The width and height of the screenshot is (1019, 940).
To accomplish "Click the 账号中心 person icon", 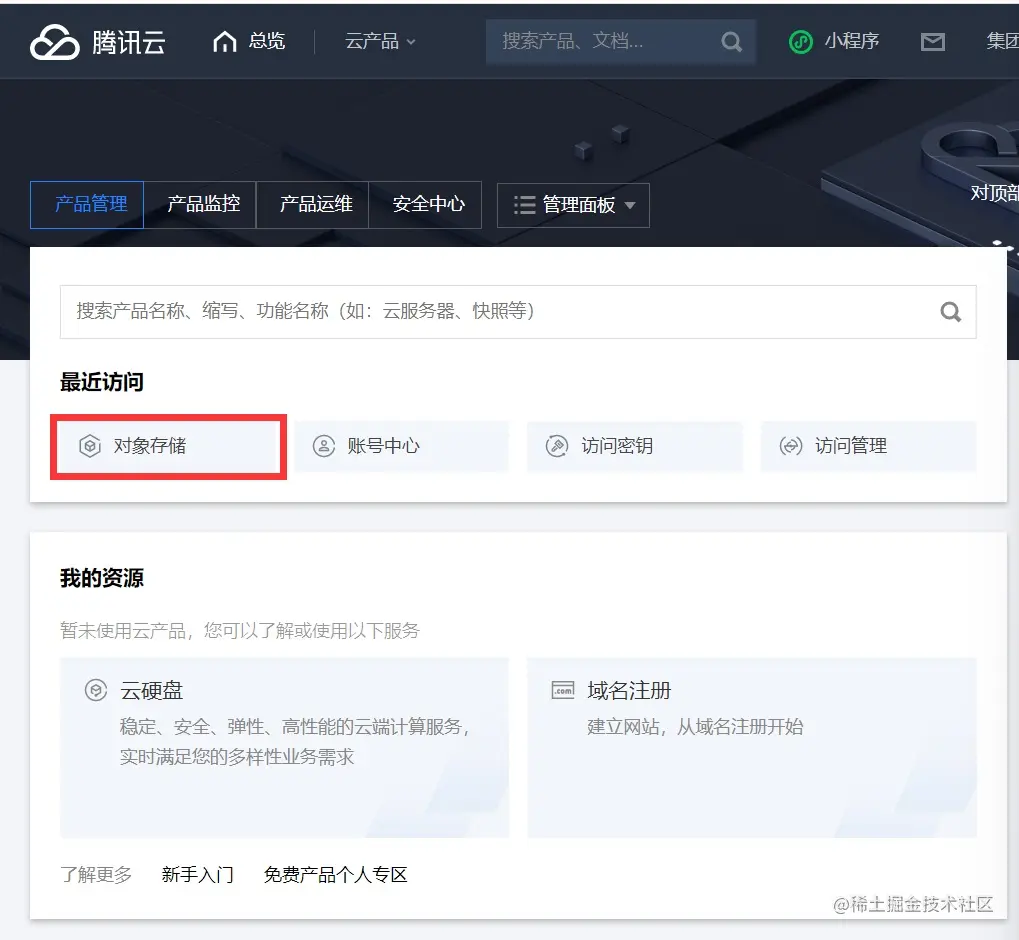I will pyautogui.click(x=324, y=446).
